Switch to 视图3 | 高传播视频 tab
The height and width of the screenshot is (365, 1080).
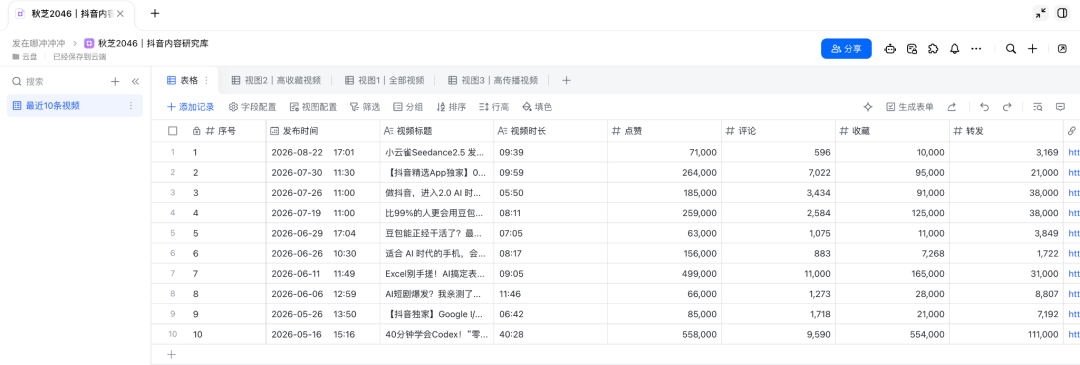492,81
